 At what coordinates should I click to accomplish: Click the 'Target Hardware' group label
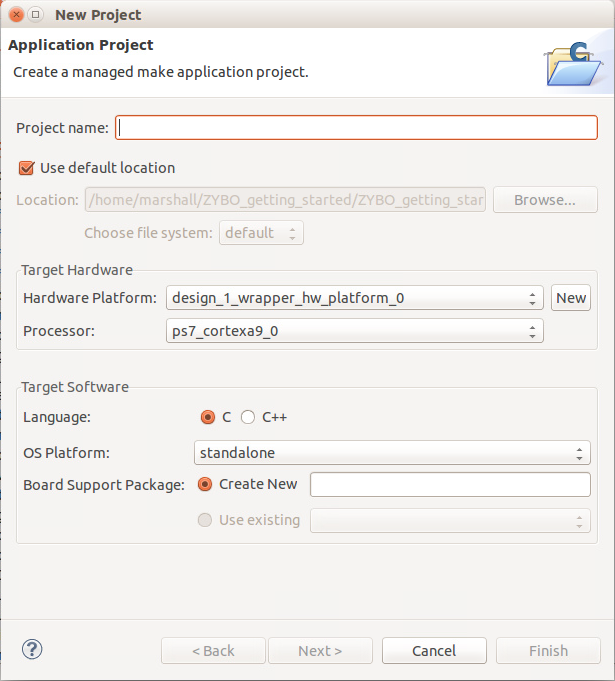tap(77, 270)
